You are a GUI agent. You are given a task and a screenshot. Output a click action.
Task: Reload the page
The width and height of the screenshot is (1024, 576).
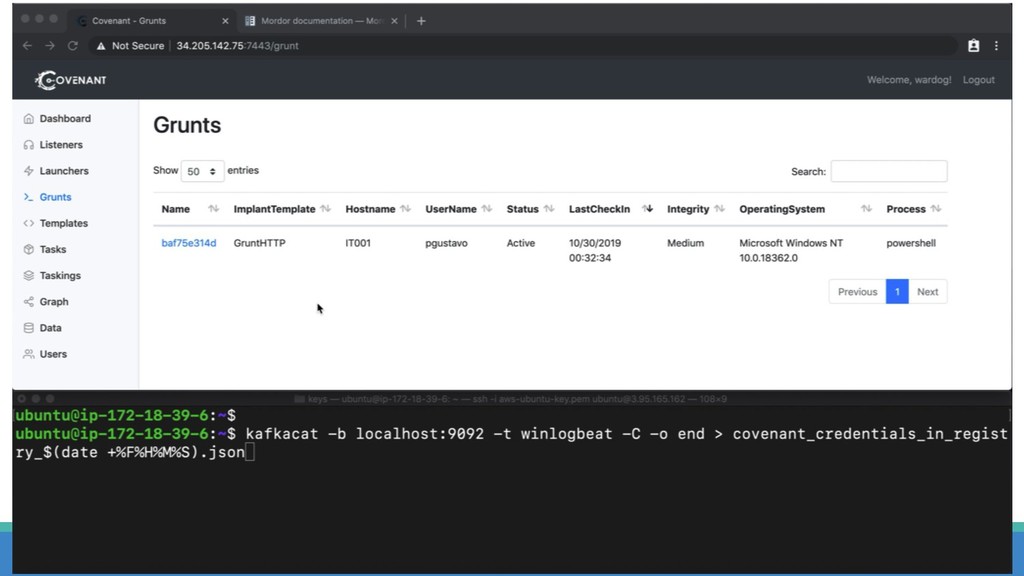point(72,46)
